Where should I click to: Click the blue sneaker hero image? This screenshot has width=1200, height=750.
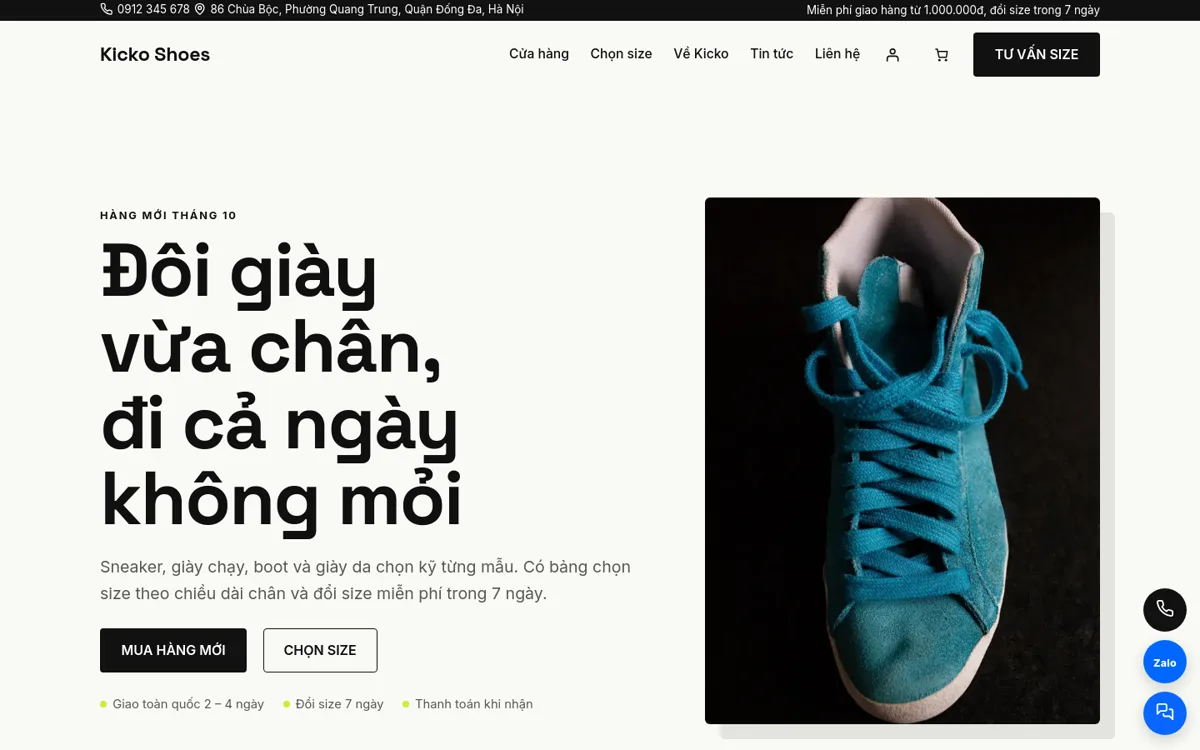902,460
